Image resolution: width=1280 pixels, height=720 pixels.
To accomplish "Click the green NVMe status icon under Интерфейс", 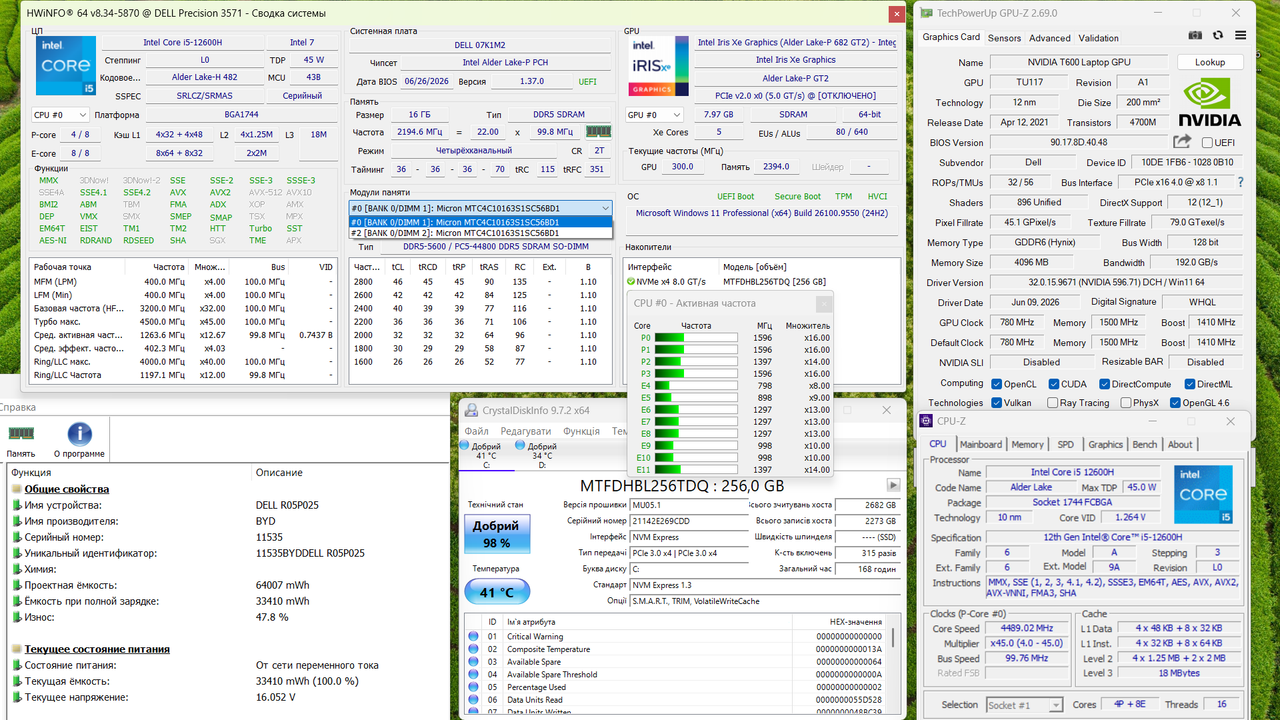I will (629, 282).
